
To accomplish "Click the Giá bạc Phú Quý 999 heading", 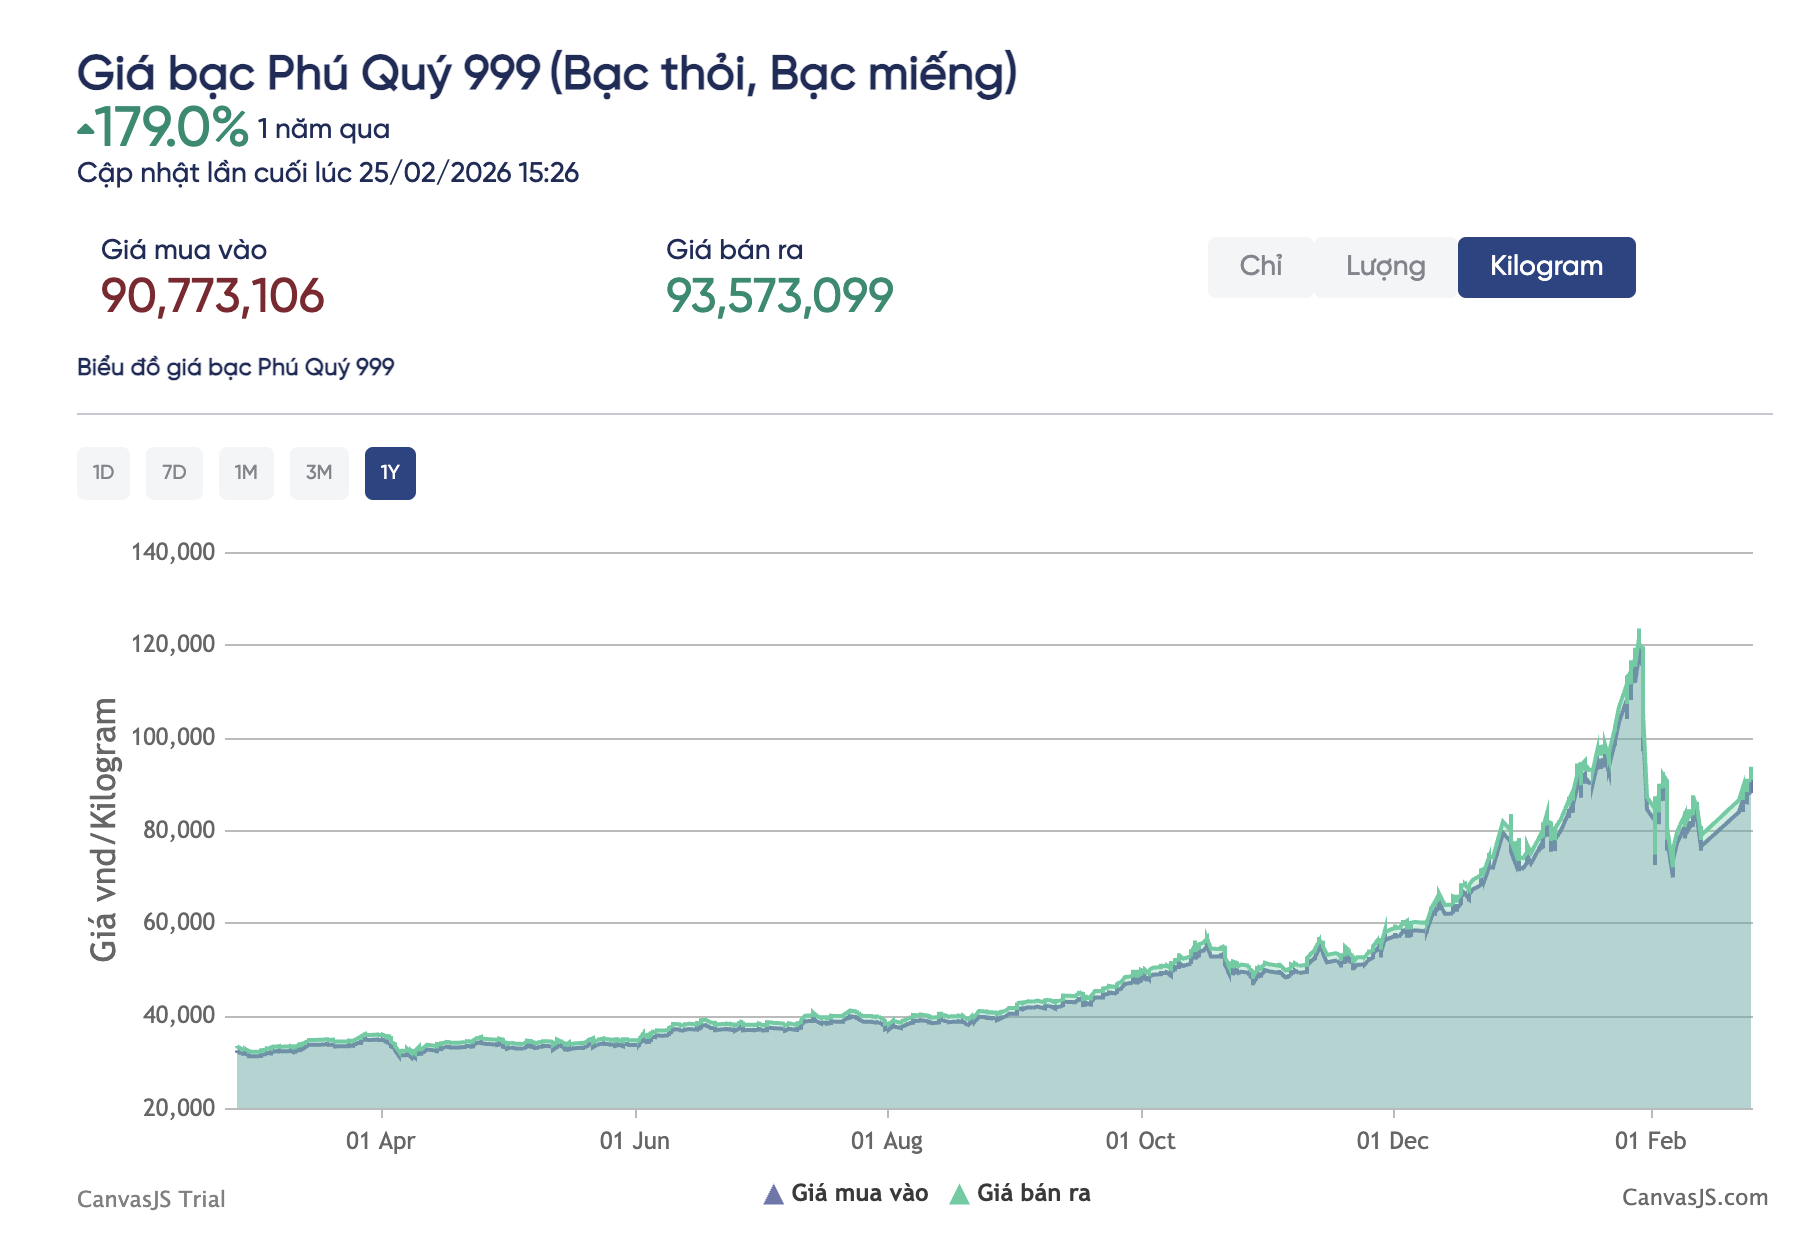I will click(x=546, y=73).
